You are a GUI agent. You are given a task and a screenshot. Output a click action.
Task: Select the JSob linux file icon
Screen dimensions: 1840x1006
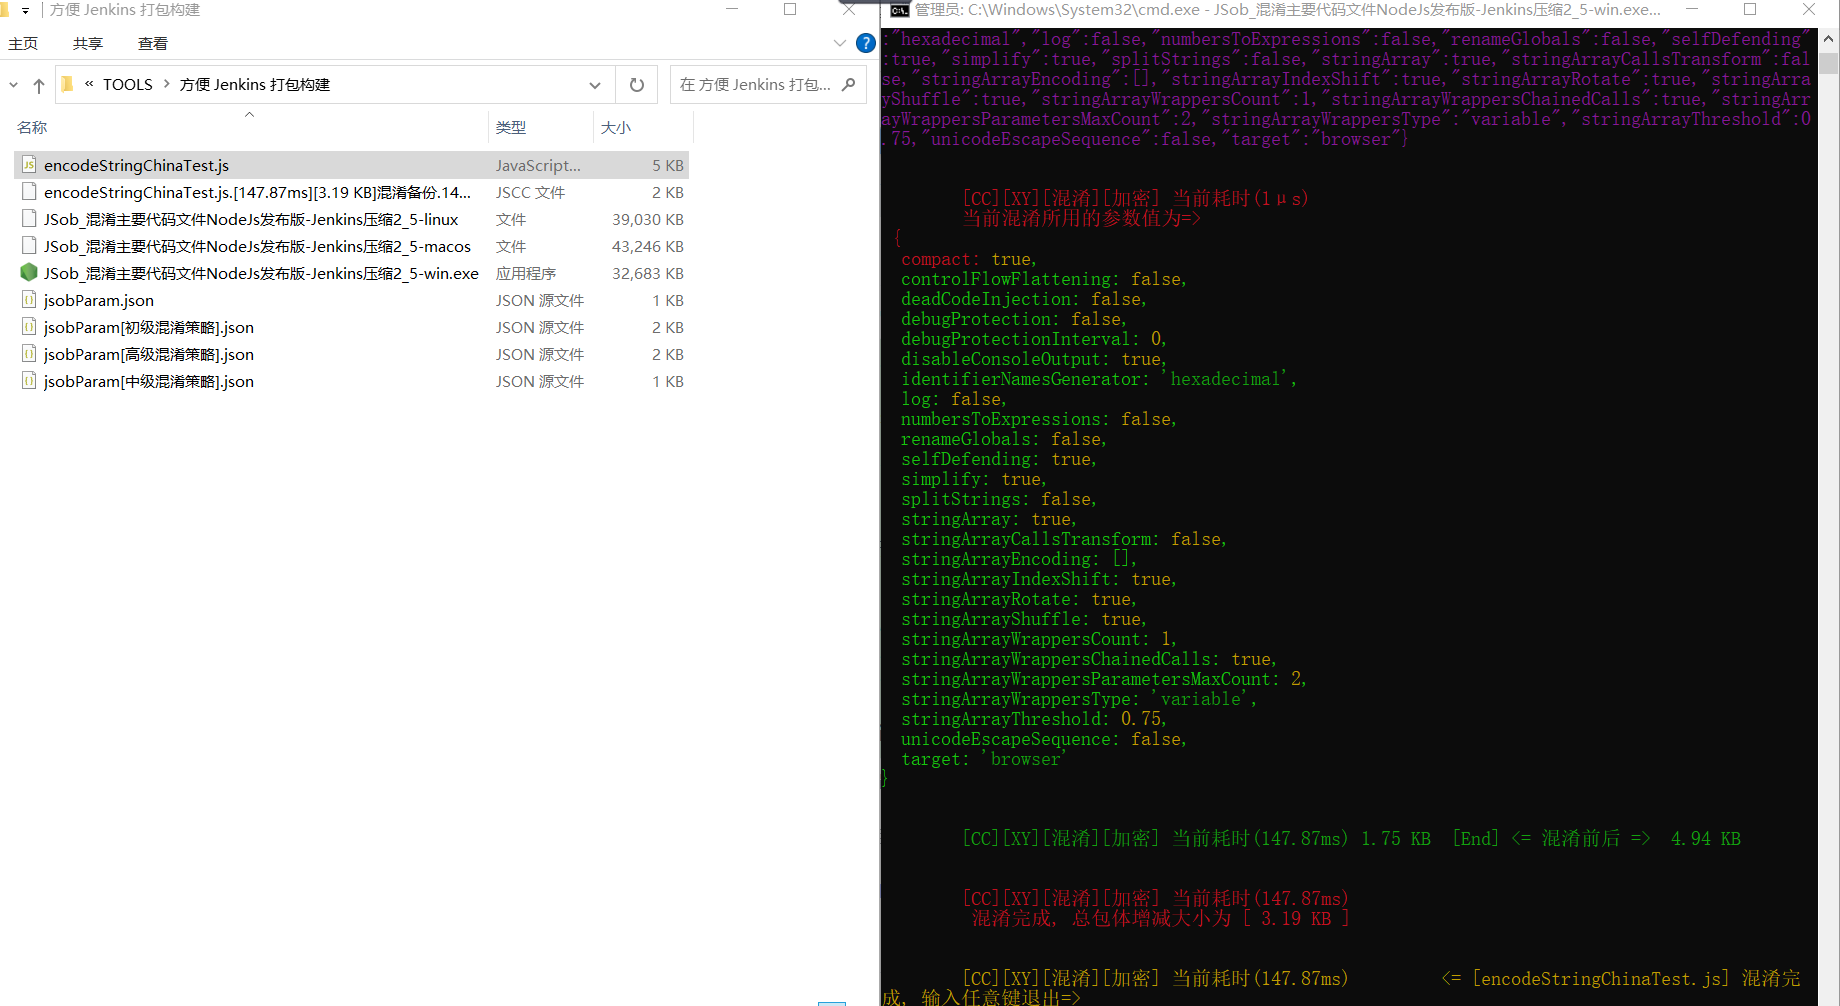click(29, 218)
